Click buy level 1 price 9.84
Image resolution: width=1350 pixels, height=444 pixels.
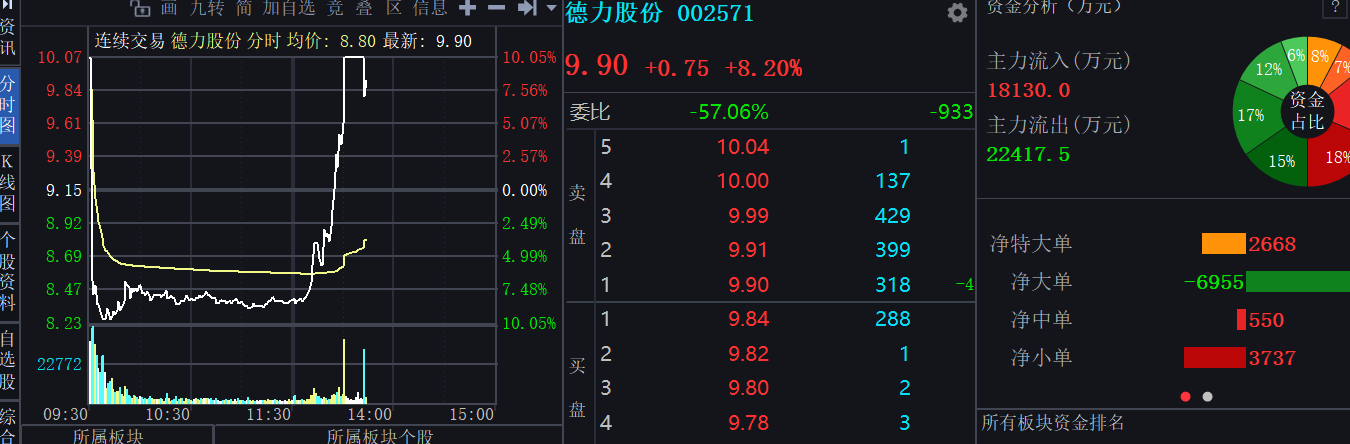(x=749, y=319)
